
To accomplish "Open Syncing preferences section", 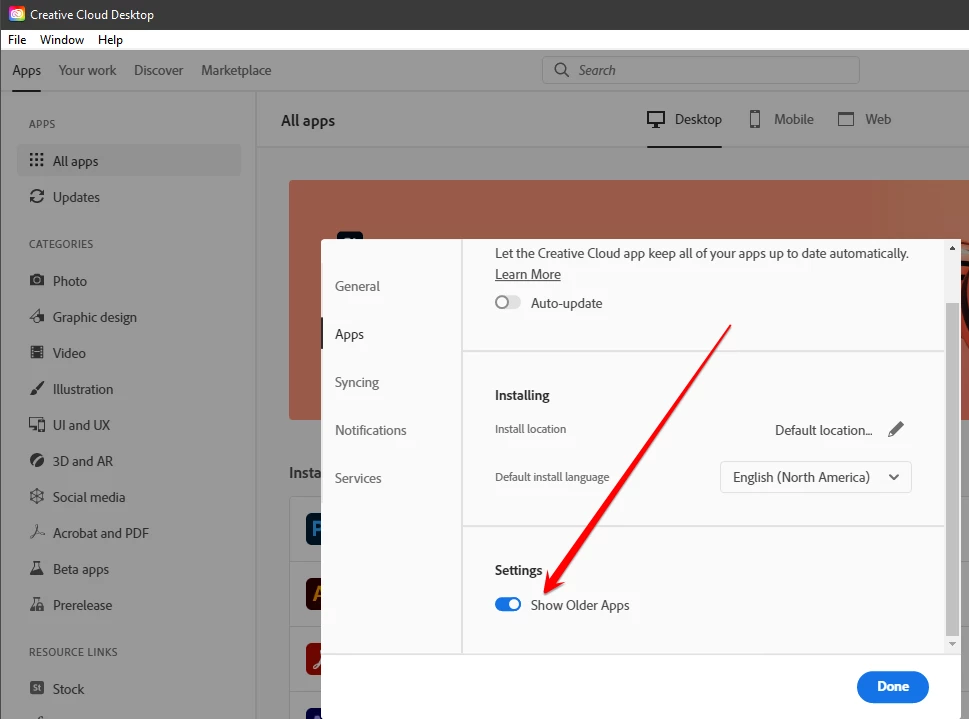I will 357,383.
